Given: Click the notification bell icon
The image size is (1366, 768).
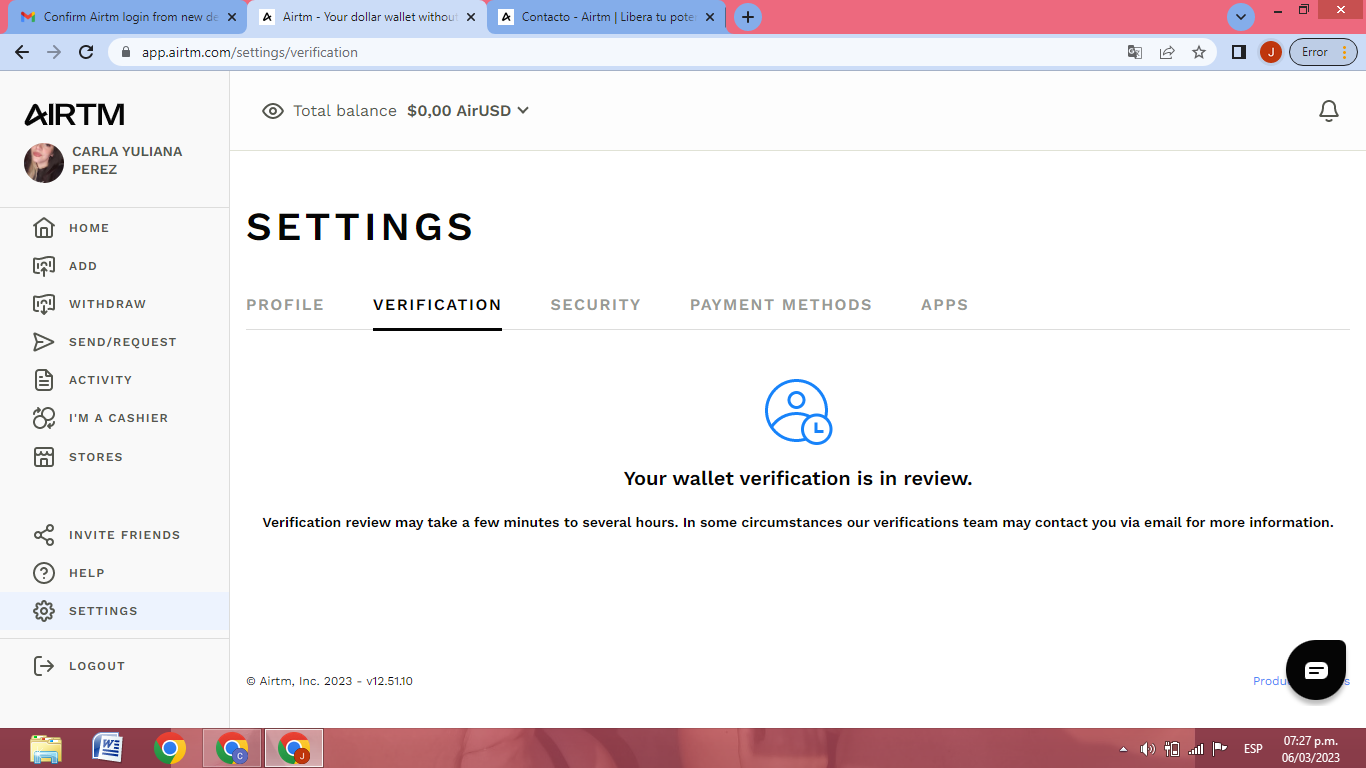Looking at the screenshot, I should click(1328, 111).
